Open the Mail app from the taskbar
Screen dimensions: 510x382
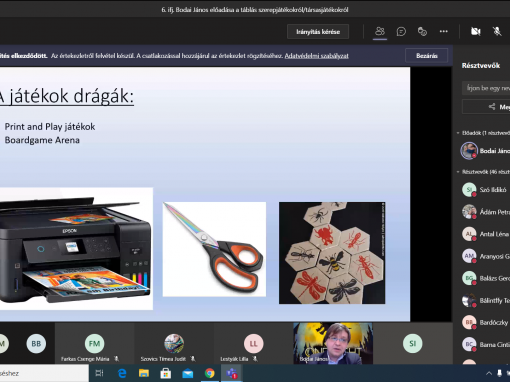(x=188, y=373)
